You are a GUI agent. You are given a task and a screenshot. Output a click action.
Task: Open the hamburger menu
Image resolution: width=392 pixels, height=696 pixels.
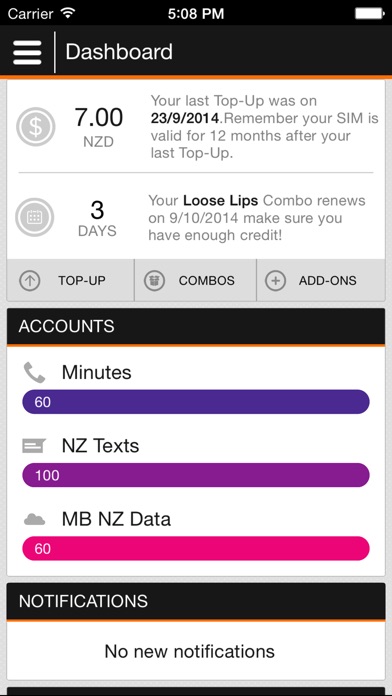tap(27, 52)
